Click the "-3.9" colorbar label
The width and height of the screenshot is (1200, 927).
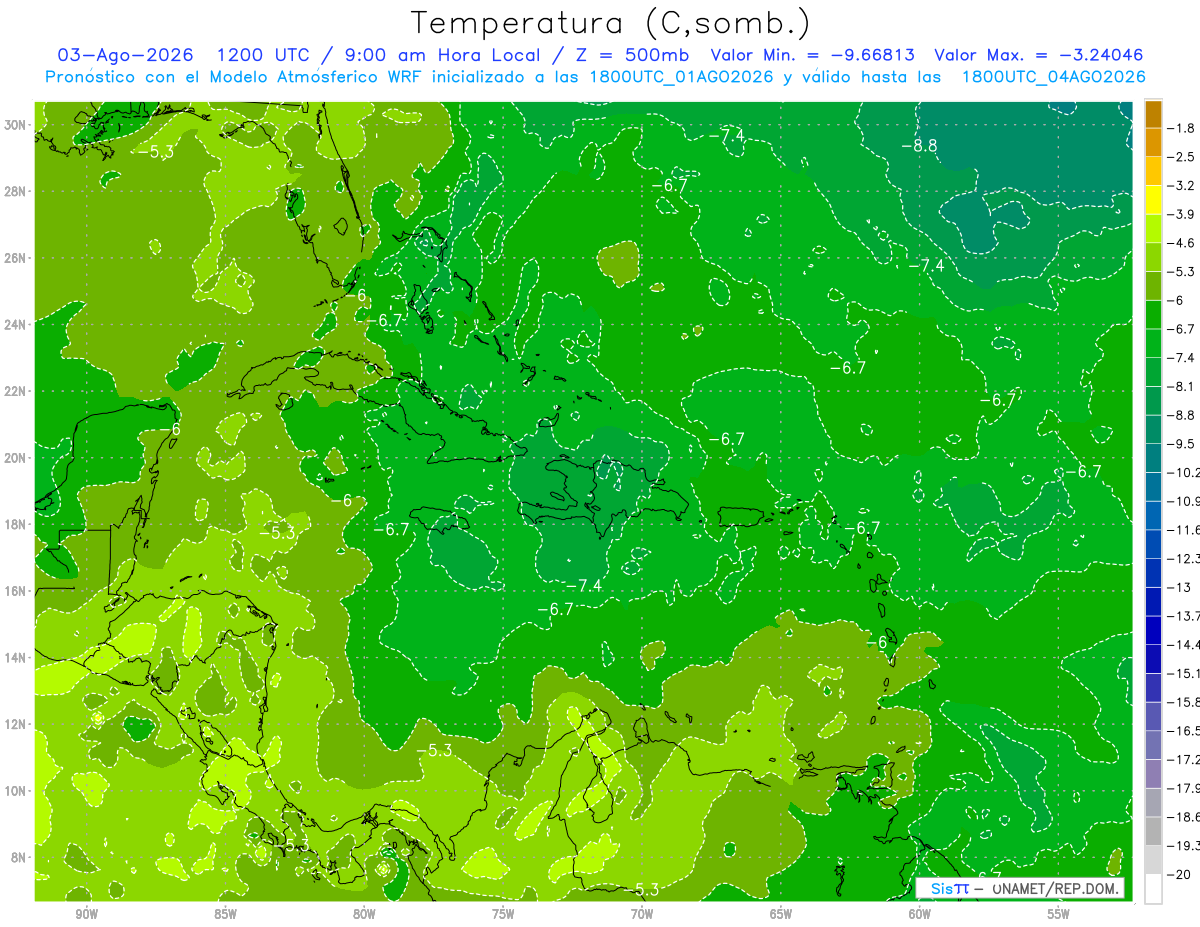(x=1181, y=214)
